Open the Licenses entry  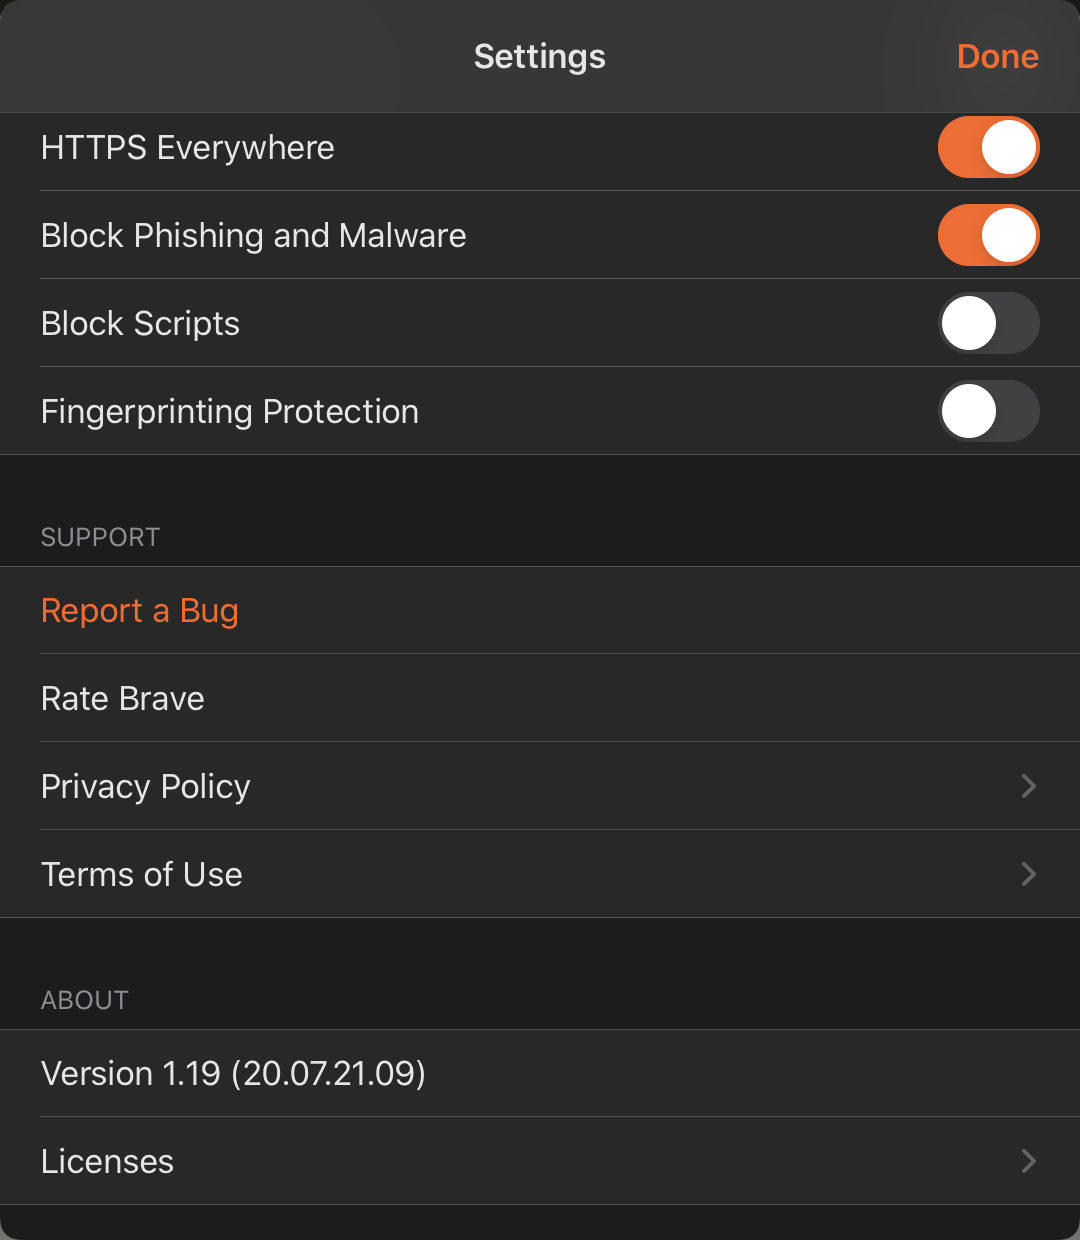point(108,1162)
